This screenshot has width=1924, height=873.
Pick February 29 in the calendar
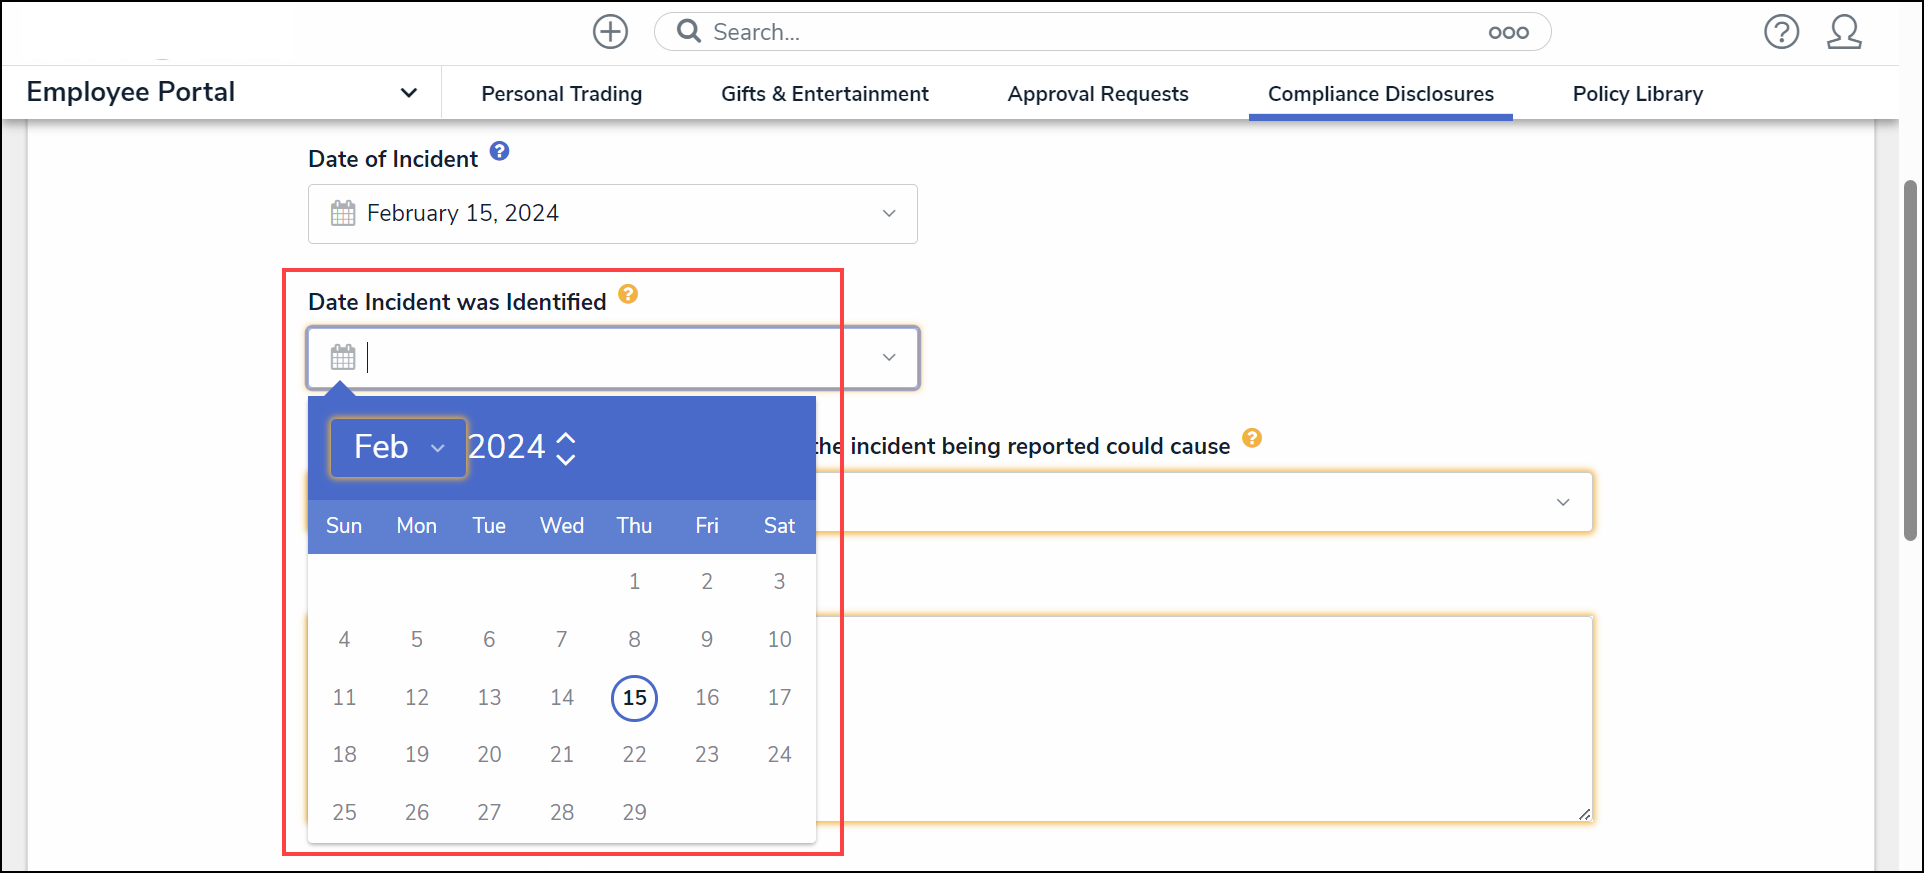tap(634, 812)
